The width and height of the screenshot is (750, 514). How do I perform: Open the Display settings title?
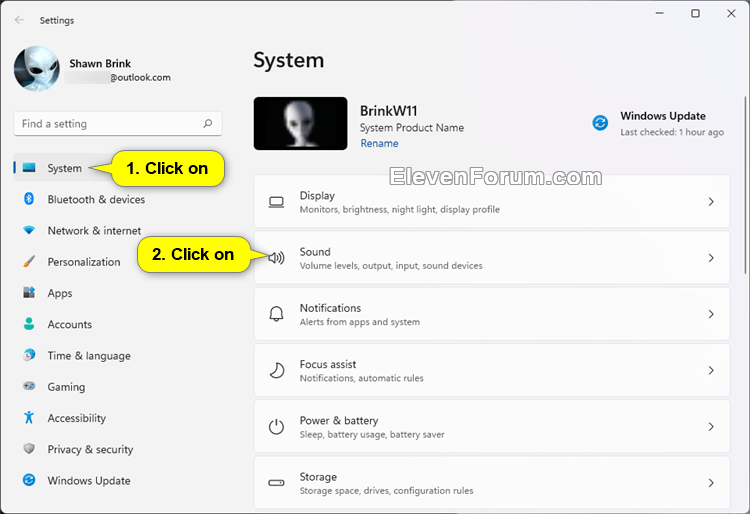[x=317, y=196]
